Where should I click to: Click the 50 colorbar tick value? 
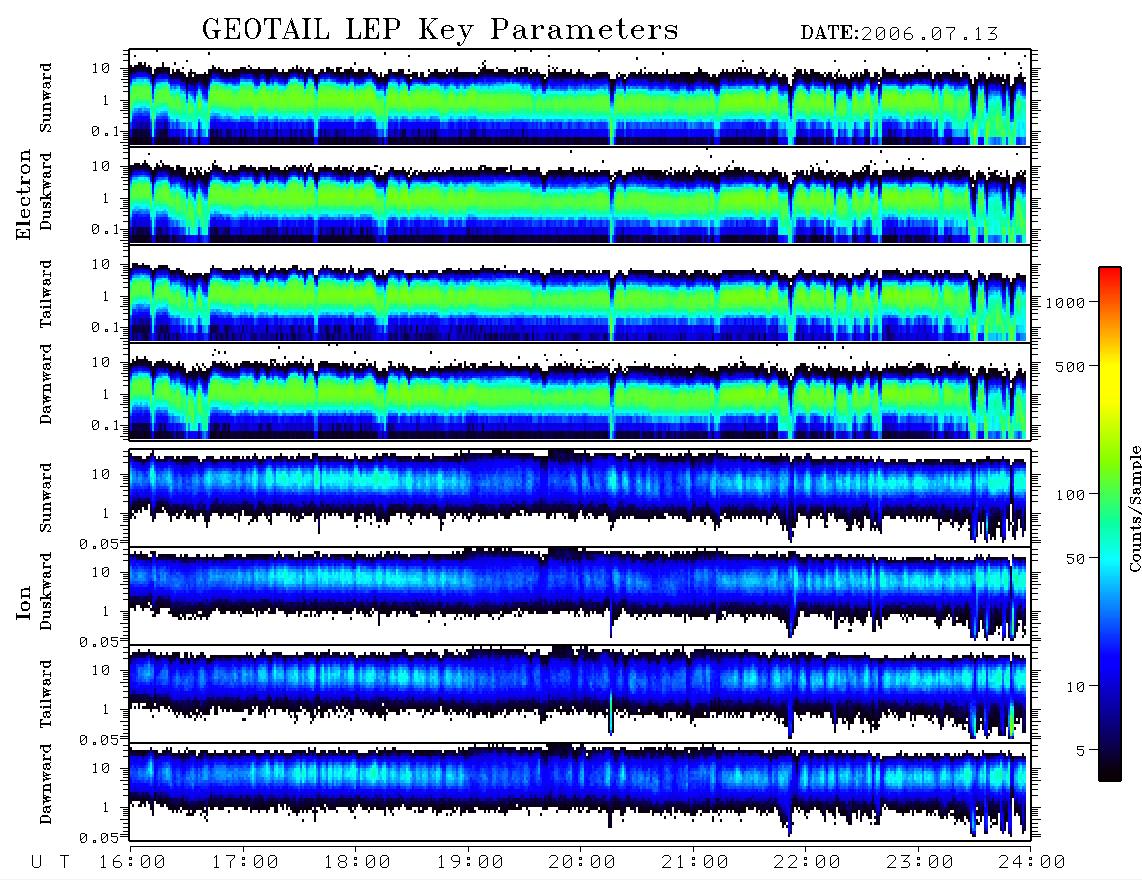coord(1075,559)
